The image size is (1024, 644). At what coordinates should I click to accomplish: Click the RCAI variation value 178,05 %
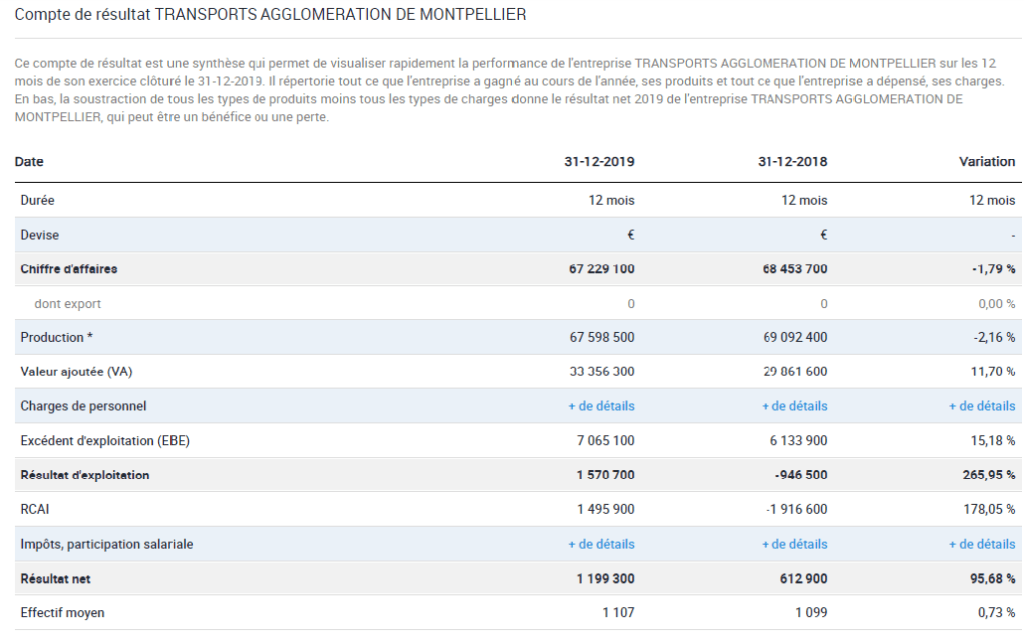tap(989, 510)
